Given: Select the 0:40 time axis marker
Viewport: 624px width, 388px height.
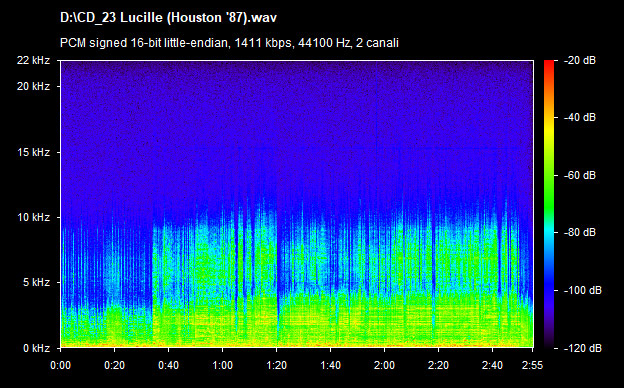Looking at the screenshot, I should (x=168, y=365).
